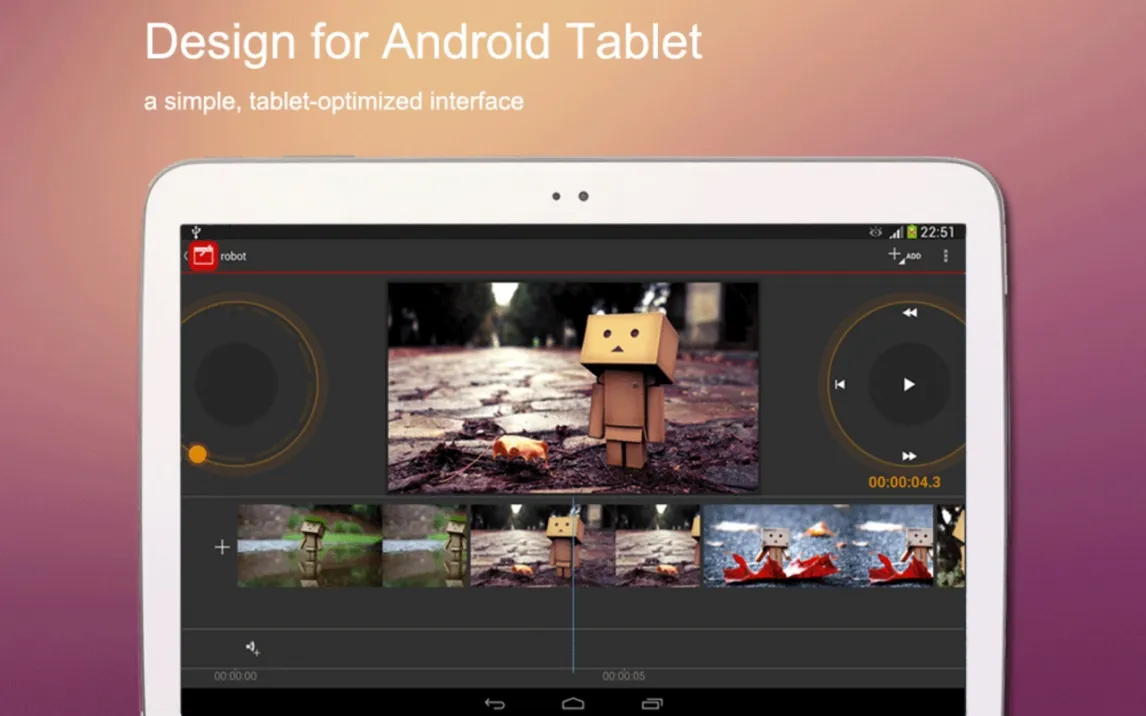1146x716 pixels.
Task: Add a clip with timeline plus icon
Action: (x=222, y=547)
